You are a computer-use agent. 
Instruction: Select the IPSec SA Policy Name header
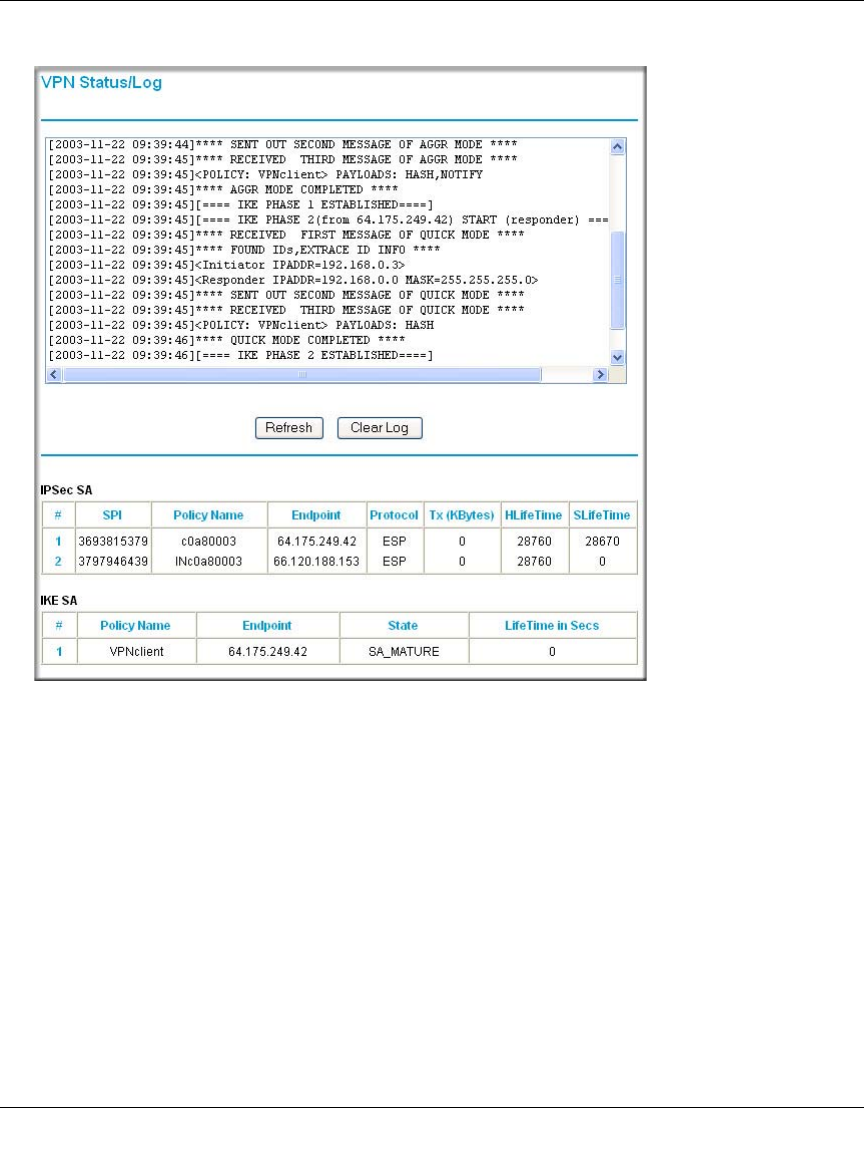(208, 515)
